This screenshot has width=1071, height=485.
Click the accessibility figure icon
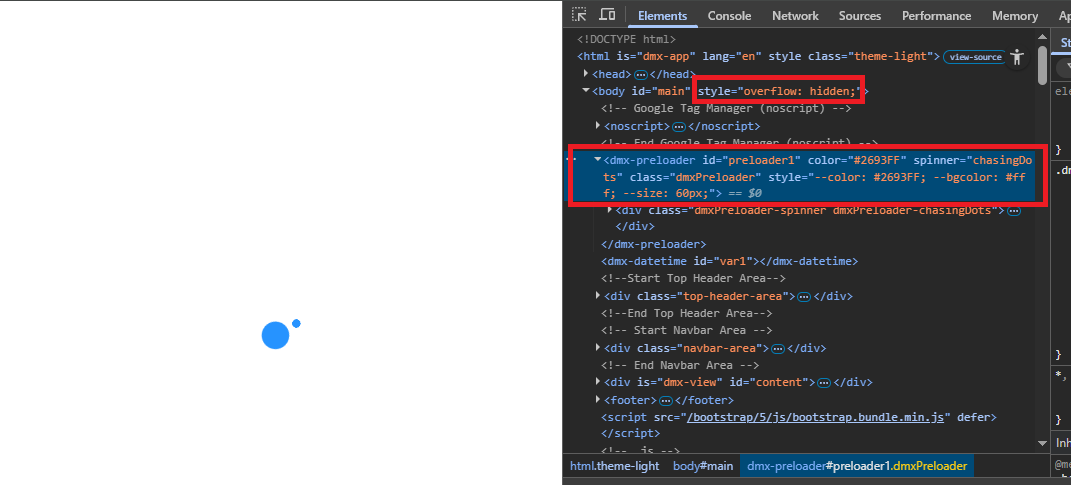pyautogui.click(x=1017, y=57)
